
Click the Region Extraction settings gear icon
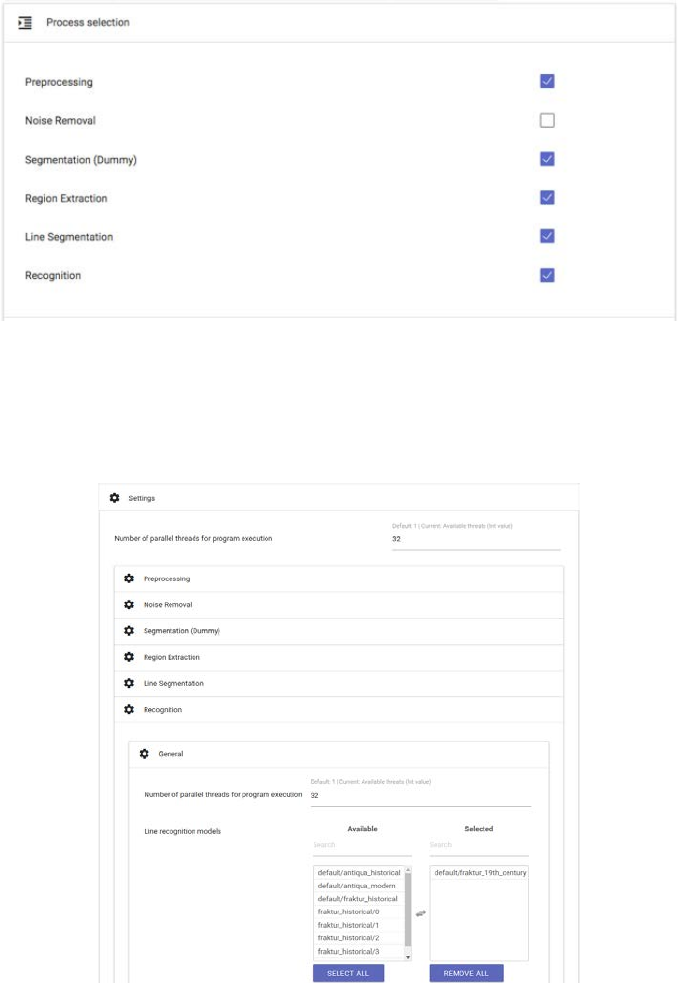tap(129, 657)
